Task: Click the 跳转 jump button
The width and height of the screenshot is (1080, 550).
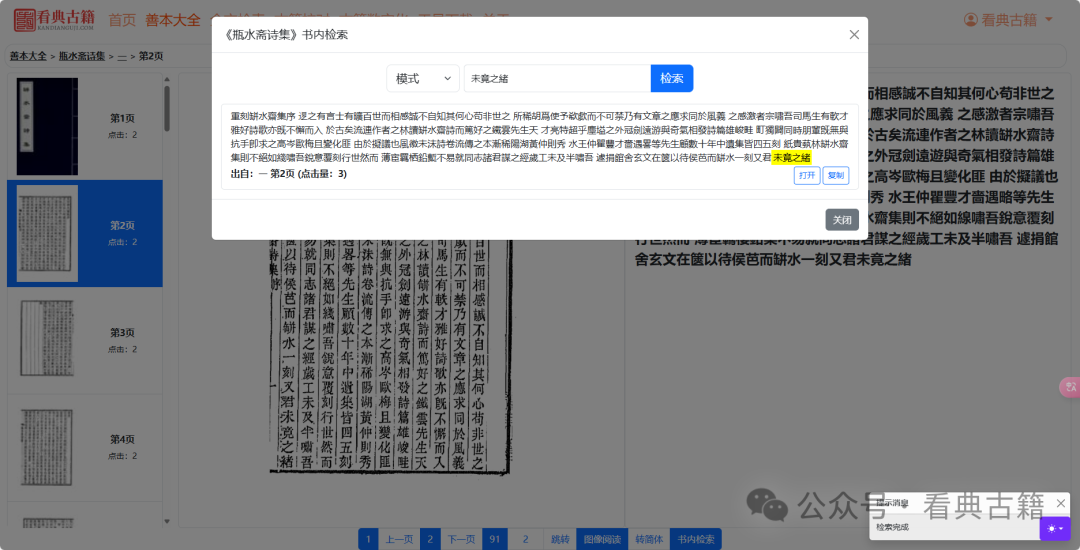Action: point(560,539)
